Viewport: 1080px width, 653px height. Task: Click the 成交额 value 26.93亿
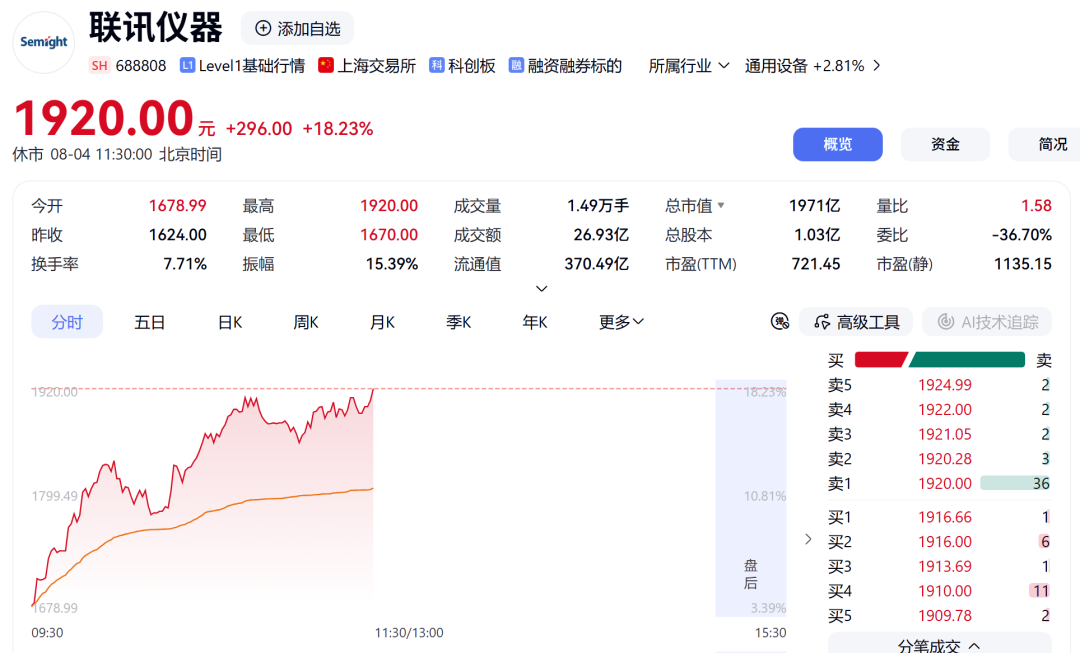(601, 235)
